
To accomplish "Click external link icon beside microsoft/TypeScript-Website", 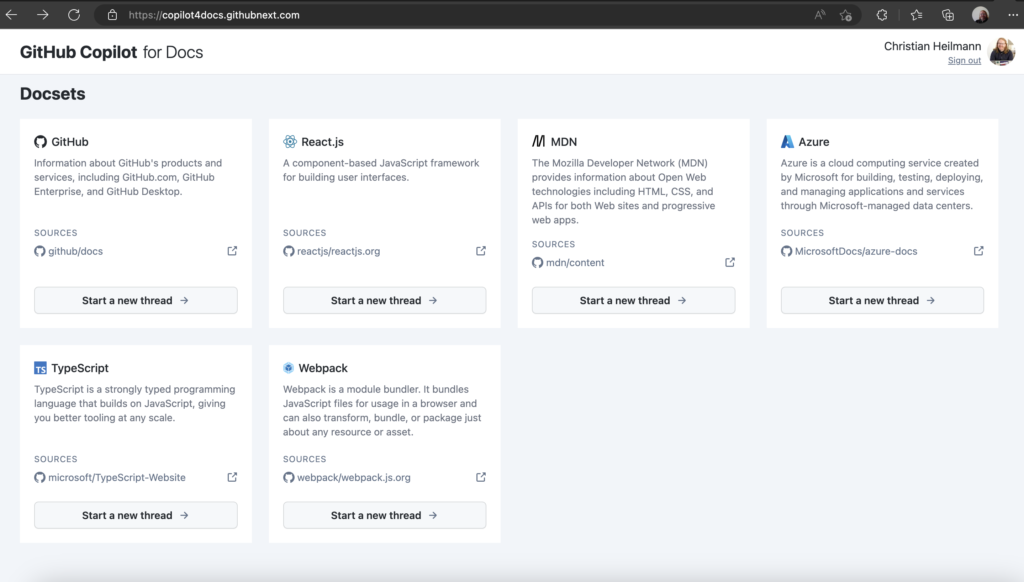I will tap(232, 477).
